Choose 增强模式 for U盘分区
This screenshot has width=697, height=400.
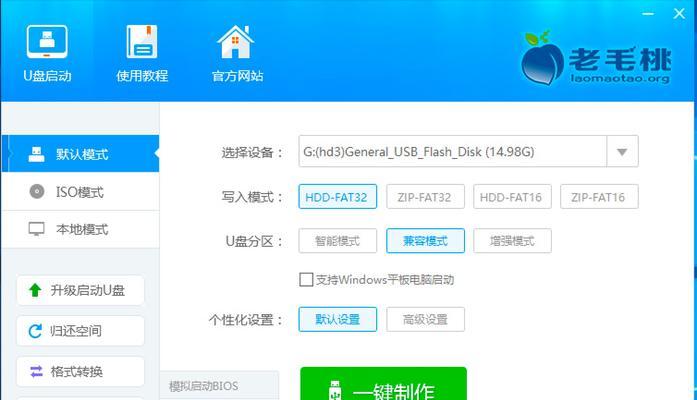512,241
